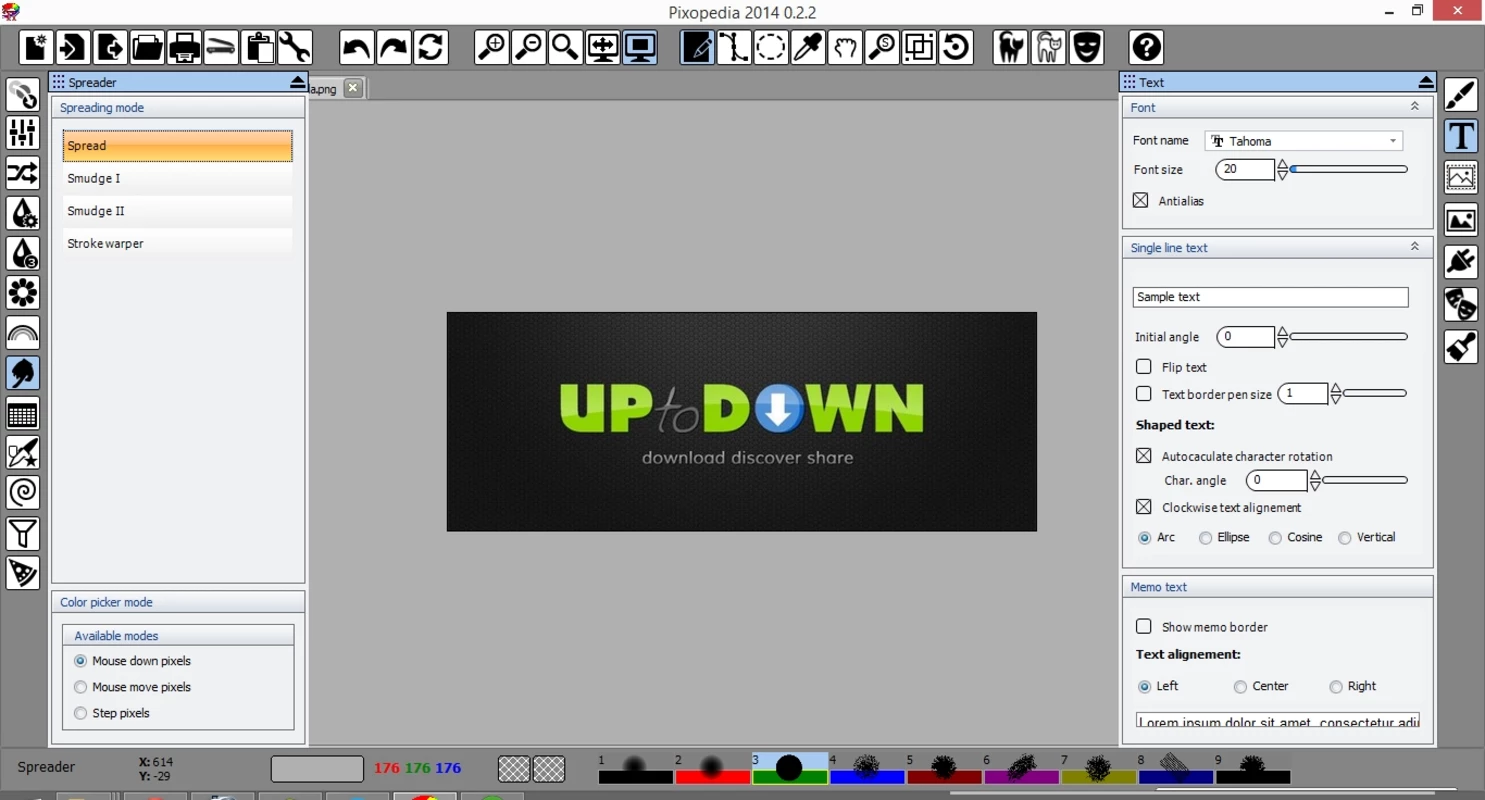
Task: Select the pencil drawing tool
Action: click(x=697, y=47)
